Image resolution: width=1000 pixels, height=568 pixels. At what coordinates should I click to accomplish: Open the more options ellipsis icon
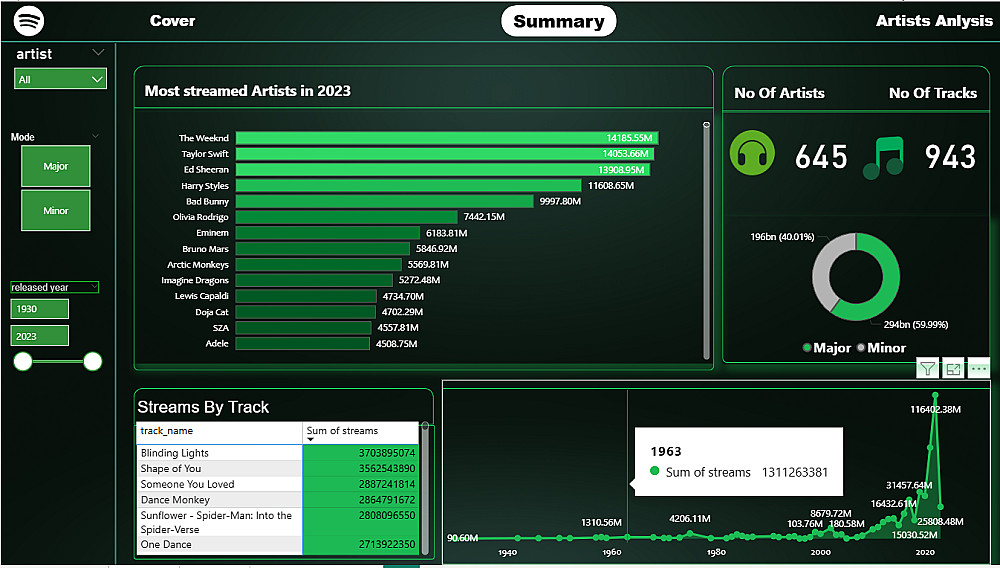978,368
